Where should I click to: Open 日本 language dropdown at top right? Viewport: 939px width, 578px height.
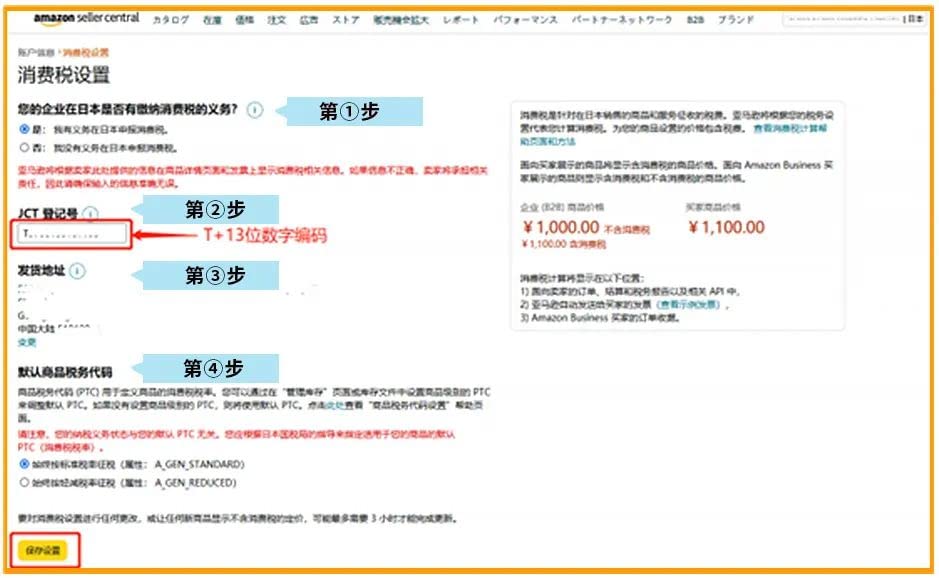pyautogui.click(x=914, y=20)
